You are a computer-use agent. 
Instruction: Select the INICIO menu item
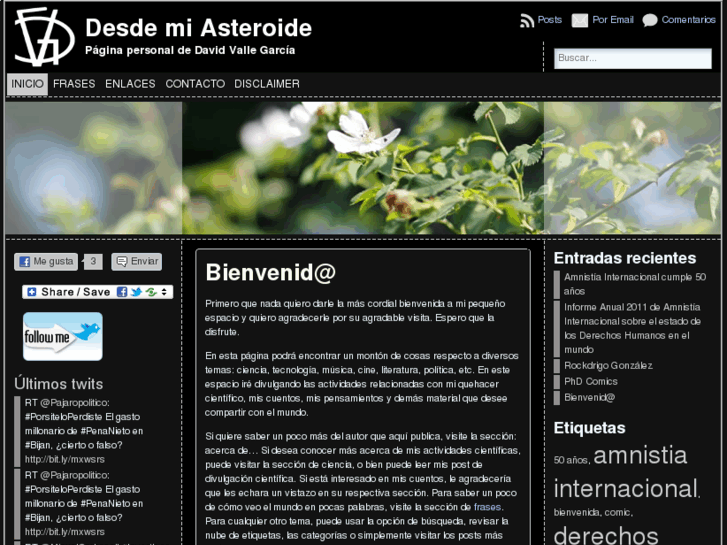(27, 84)
